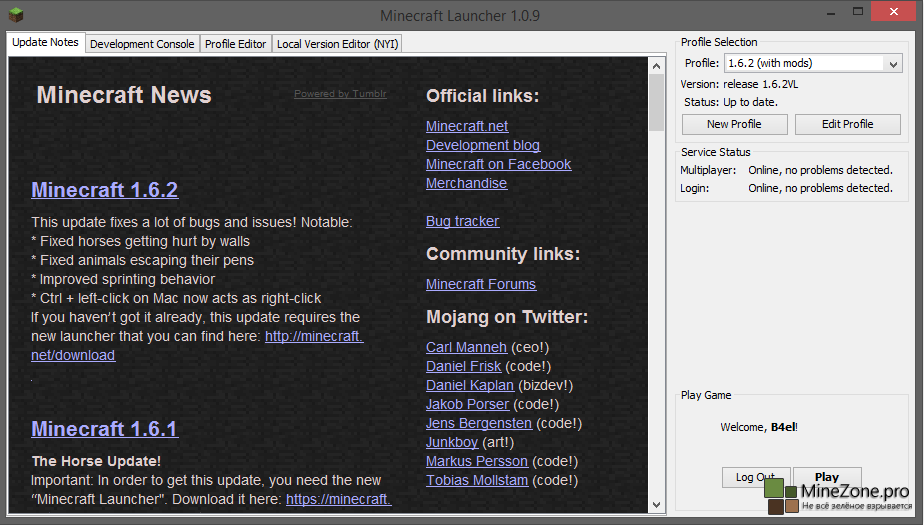924x525 pixels.
Task: Click Jens Bergensten's Twitter link
Action: coord(477,423)
